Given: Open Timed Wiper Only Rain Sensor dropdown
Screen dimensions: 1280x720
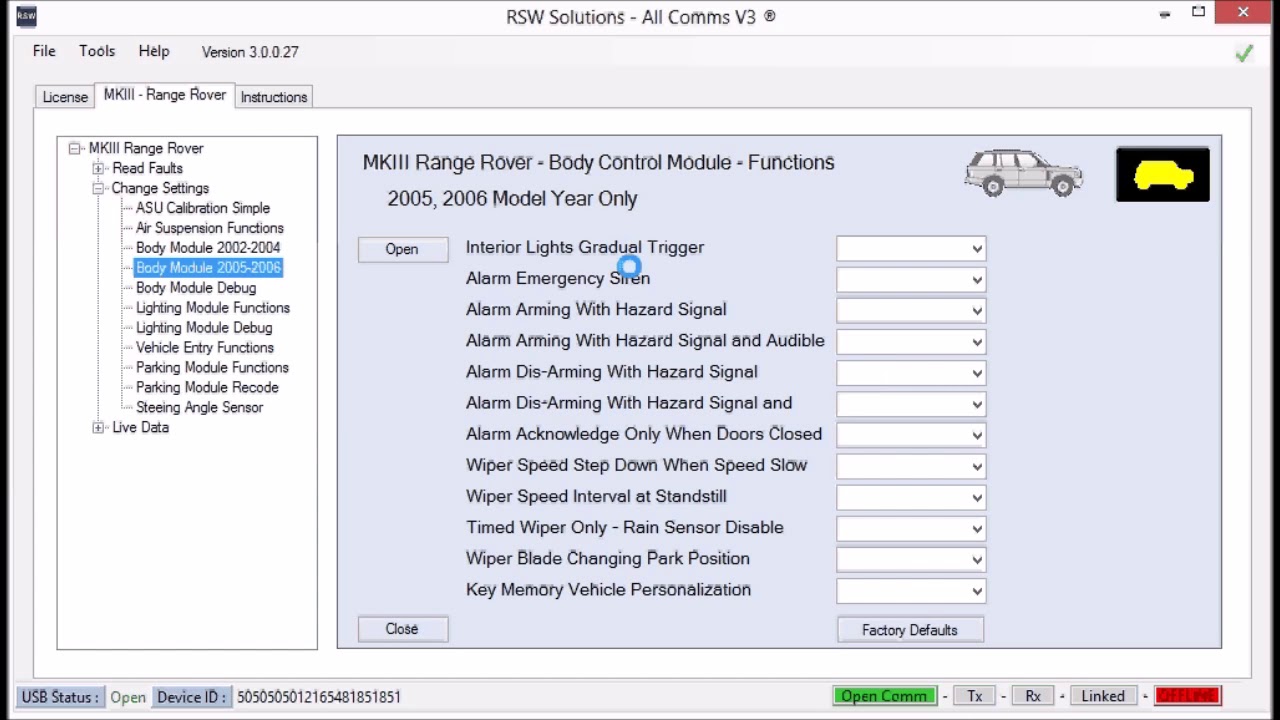Looking at the screenshot, I should (911, 528).
